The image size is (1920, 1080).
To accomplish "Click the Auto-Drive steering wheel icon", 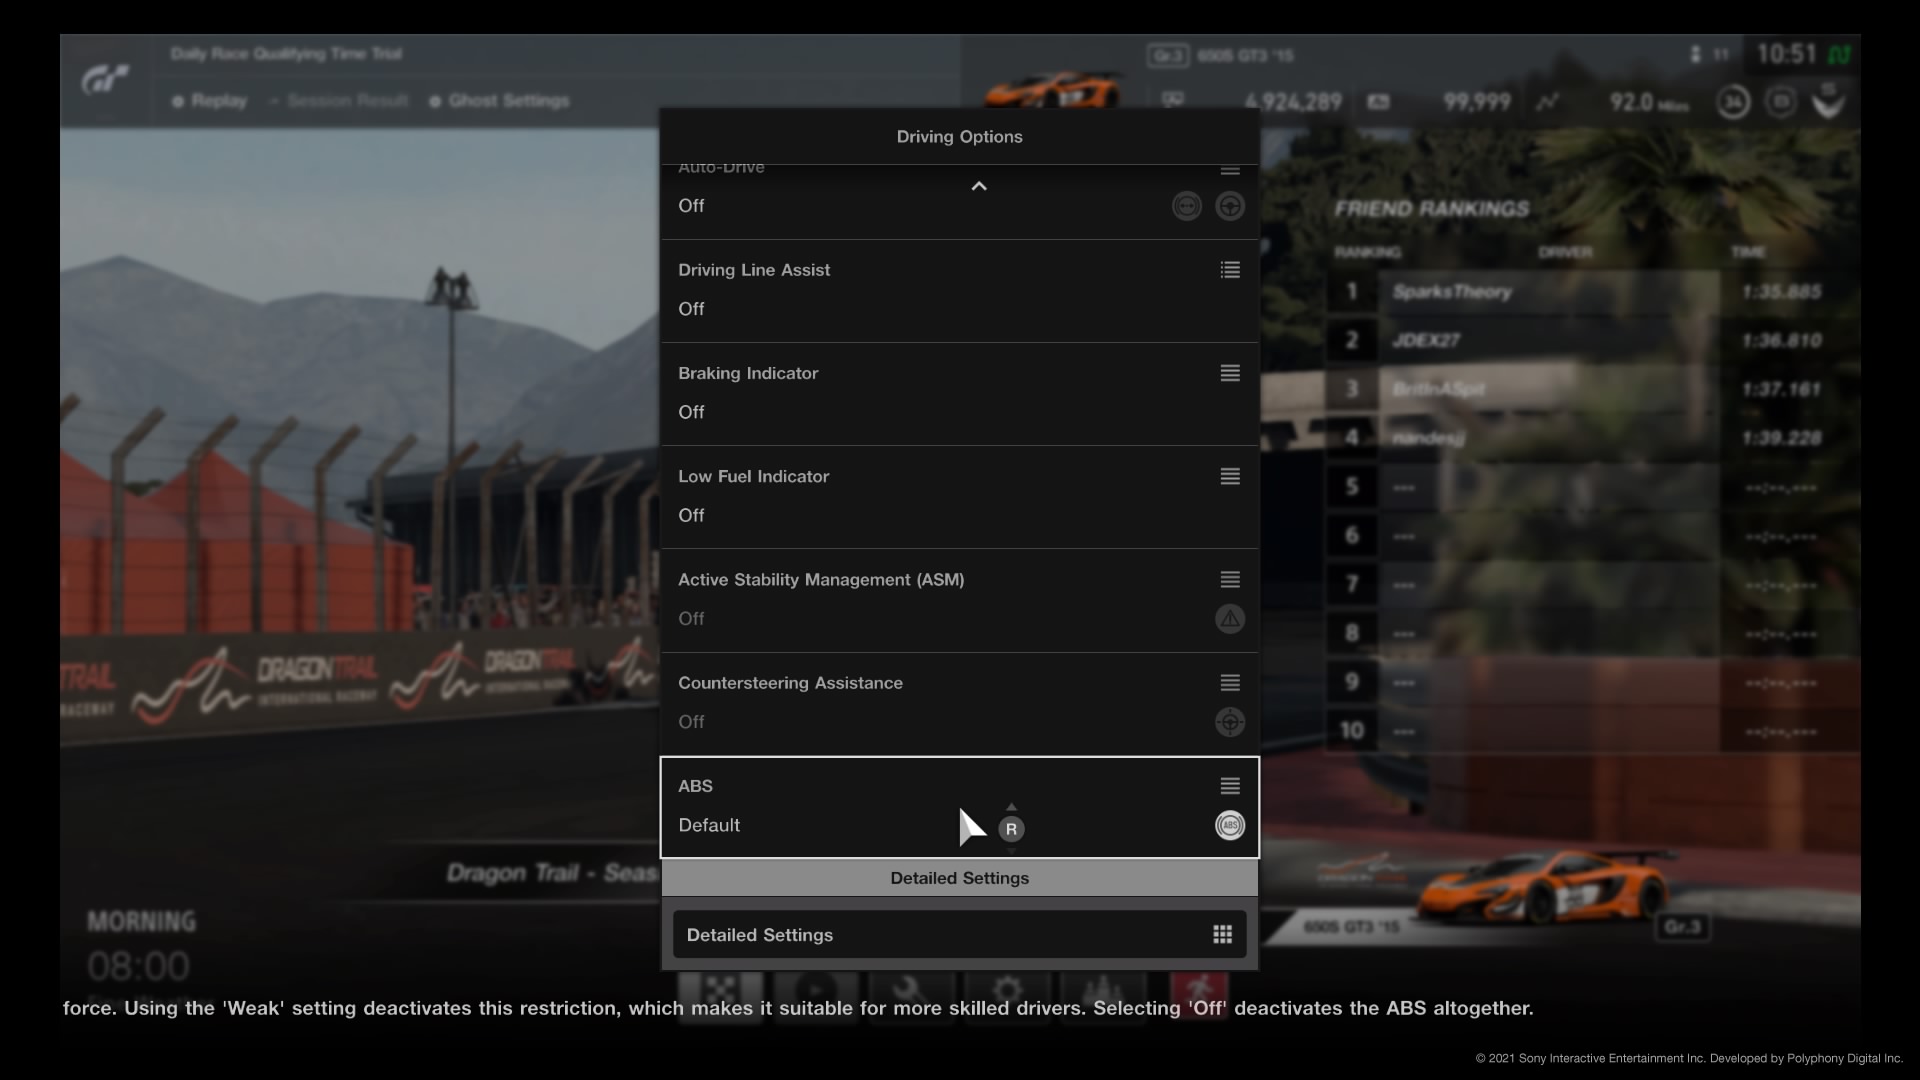I will point(1229,206).
